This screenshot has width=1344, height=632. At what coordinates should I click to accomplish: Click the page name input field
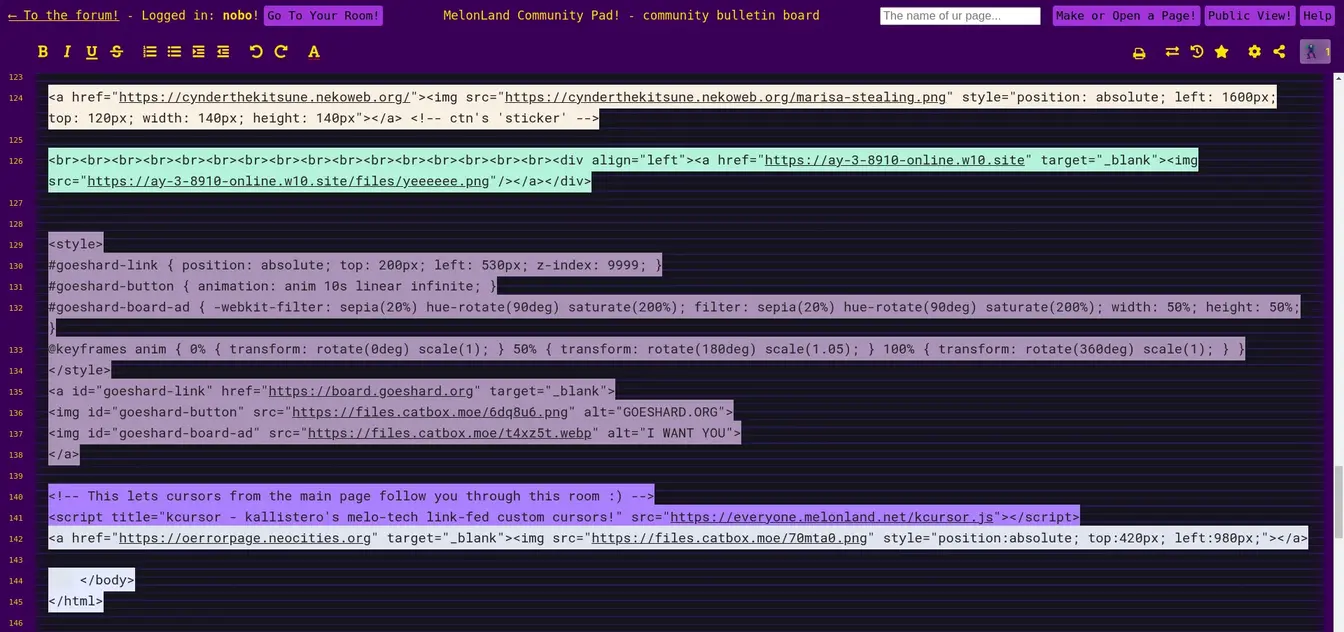[x=959, y=16]
